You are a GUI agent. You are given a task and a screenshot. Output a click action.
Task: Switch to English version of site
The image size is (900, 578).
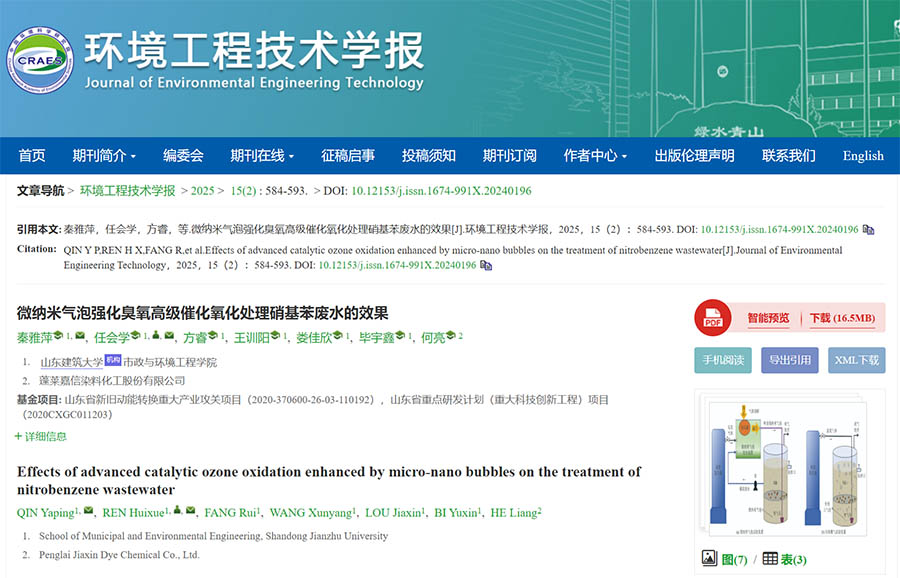point(862,156)
